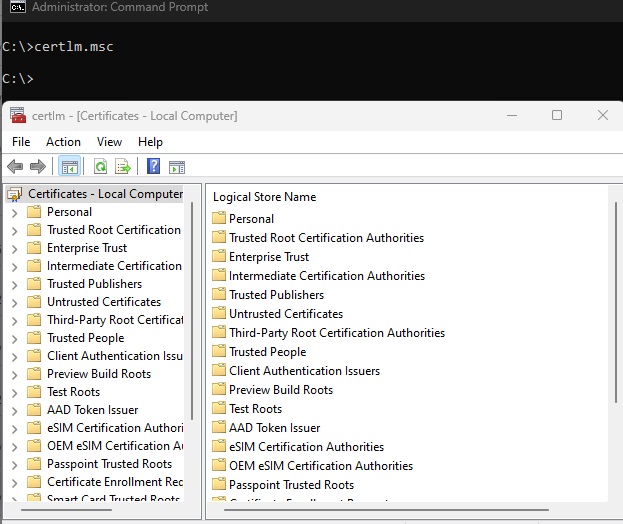This screenshot has width=623, height=524.
Task: Click right pane horizontal scrollbar
Action: coord(386,510)
